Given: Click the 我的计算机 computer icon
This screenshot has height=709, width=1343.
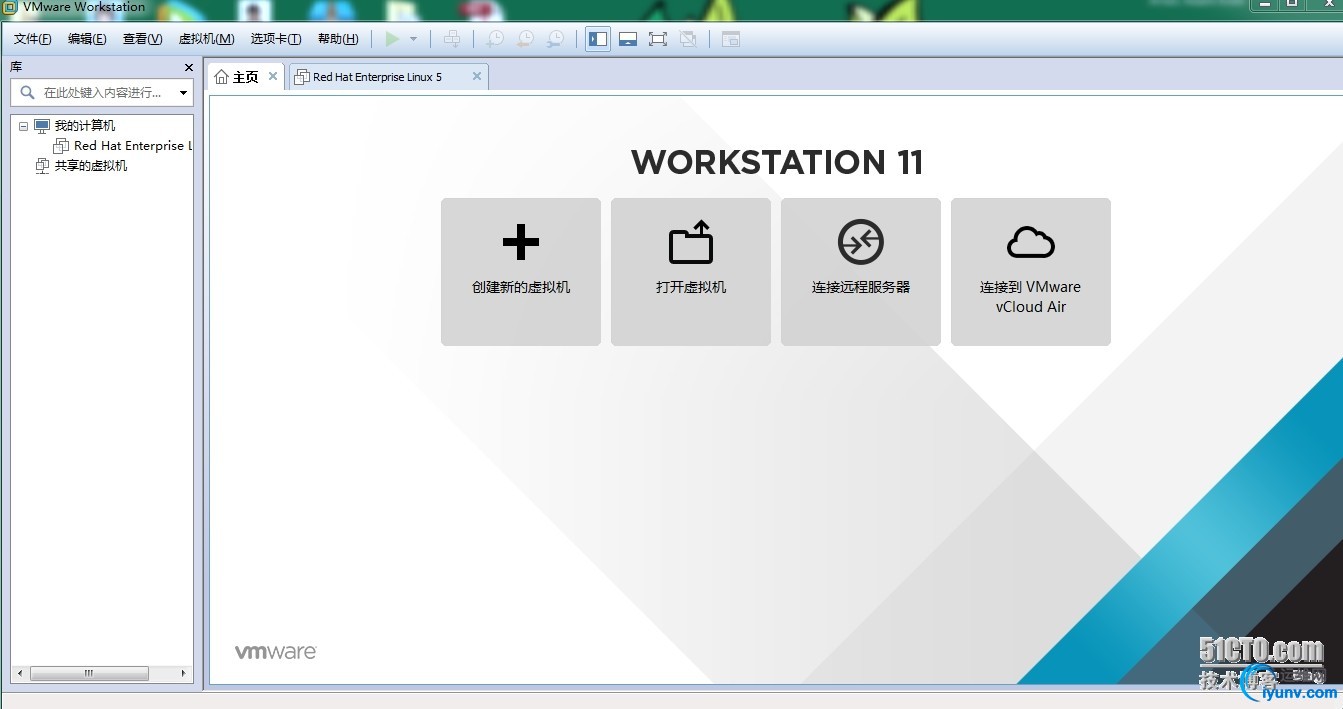Looking at the screenshot, I should (41, 126).
